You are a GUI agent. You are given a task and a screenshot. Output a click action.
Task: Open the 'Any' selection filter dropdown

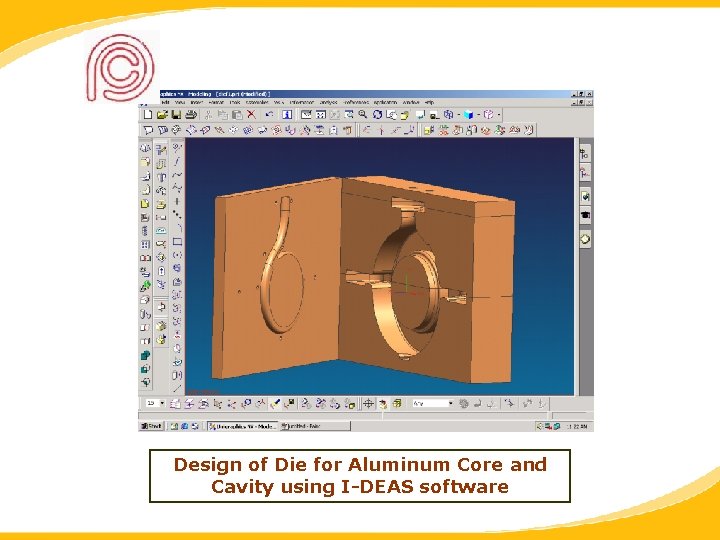pyautogui.click(x=450, y=403)
